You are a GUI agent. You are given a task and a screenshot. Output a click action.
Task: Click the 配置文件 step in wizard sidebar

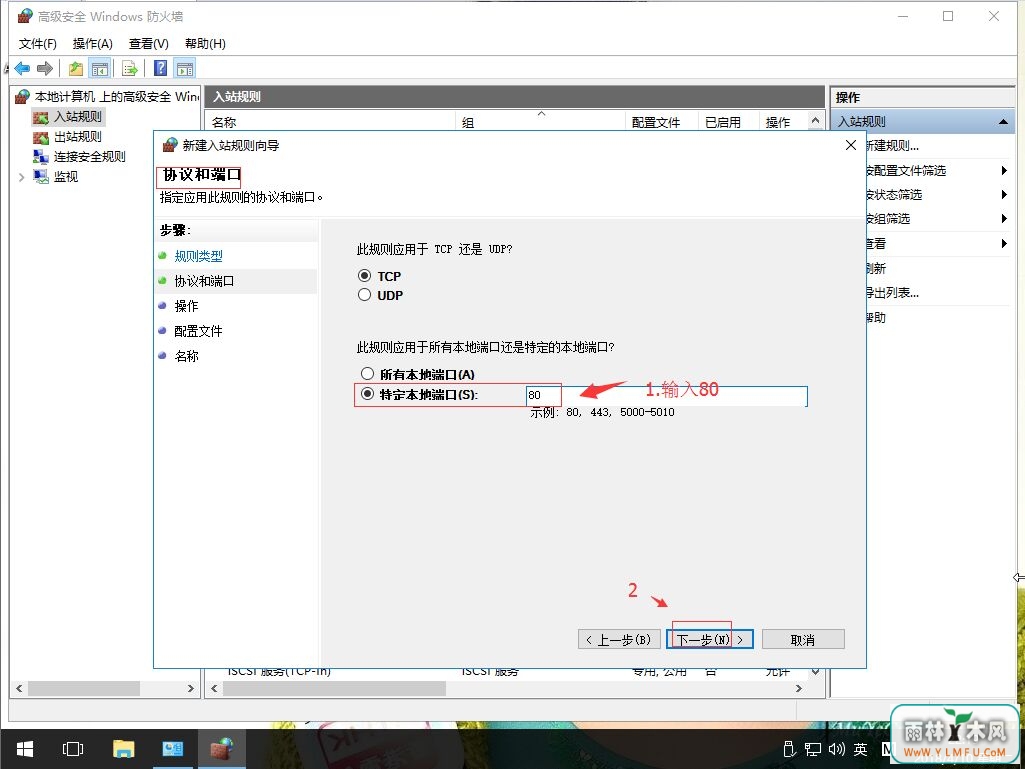coord(198,331)
